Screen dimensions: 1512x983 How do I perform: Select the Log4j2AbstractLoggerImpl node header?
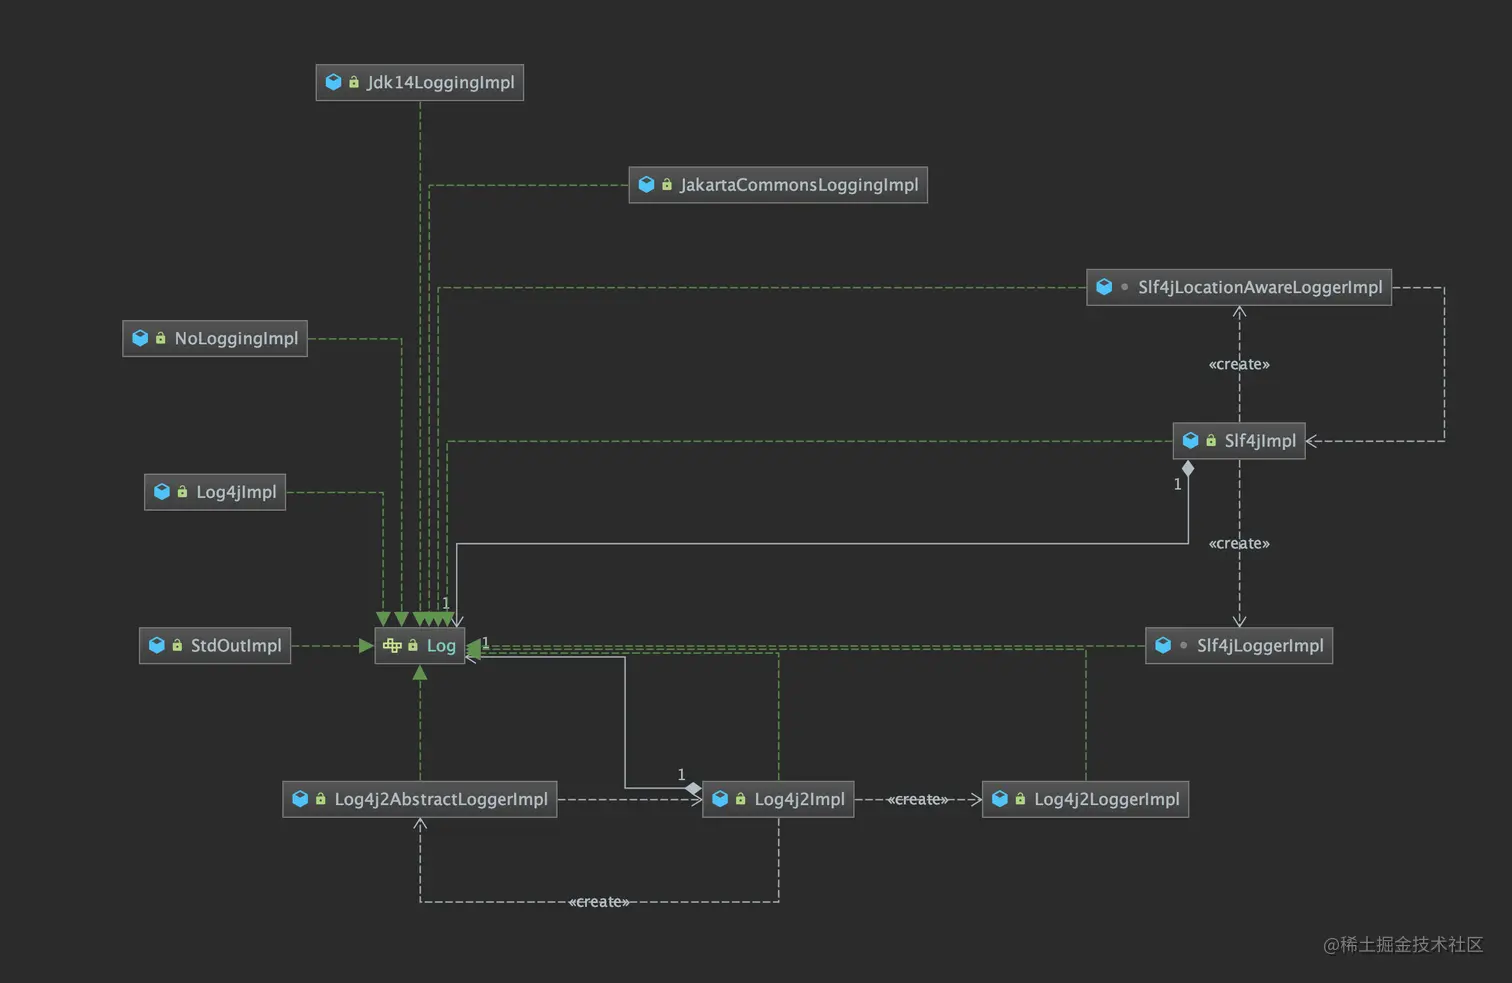tap(421, 798)
